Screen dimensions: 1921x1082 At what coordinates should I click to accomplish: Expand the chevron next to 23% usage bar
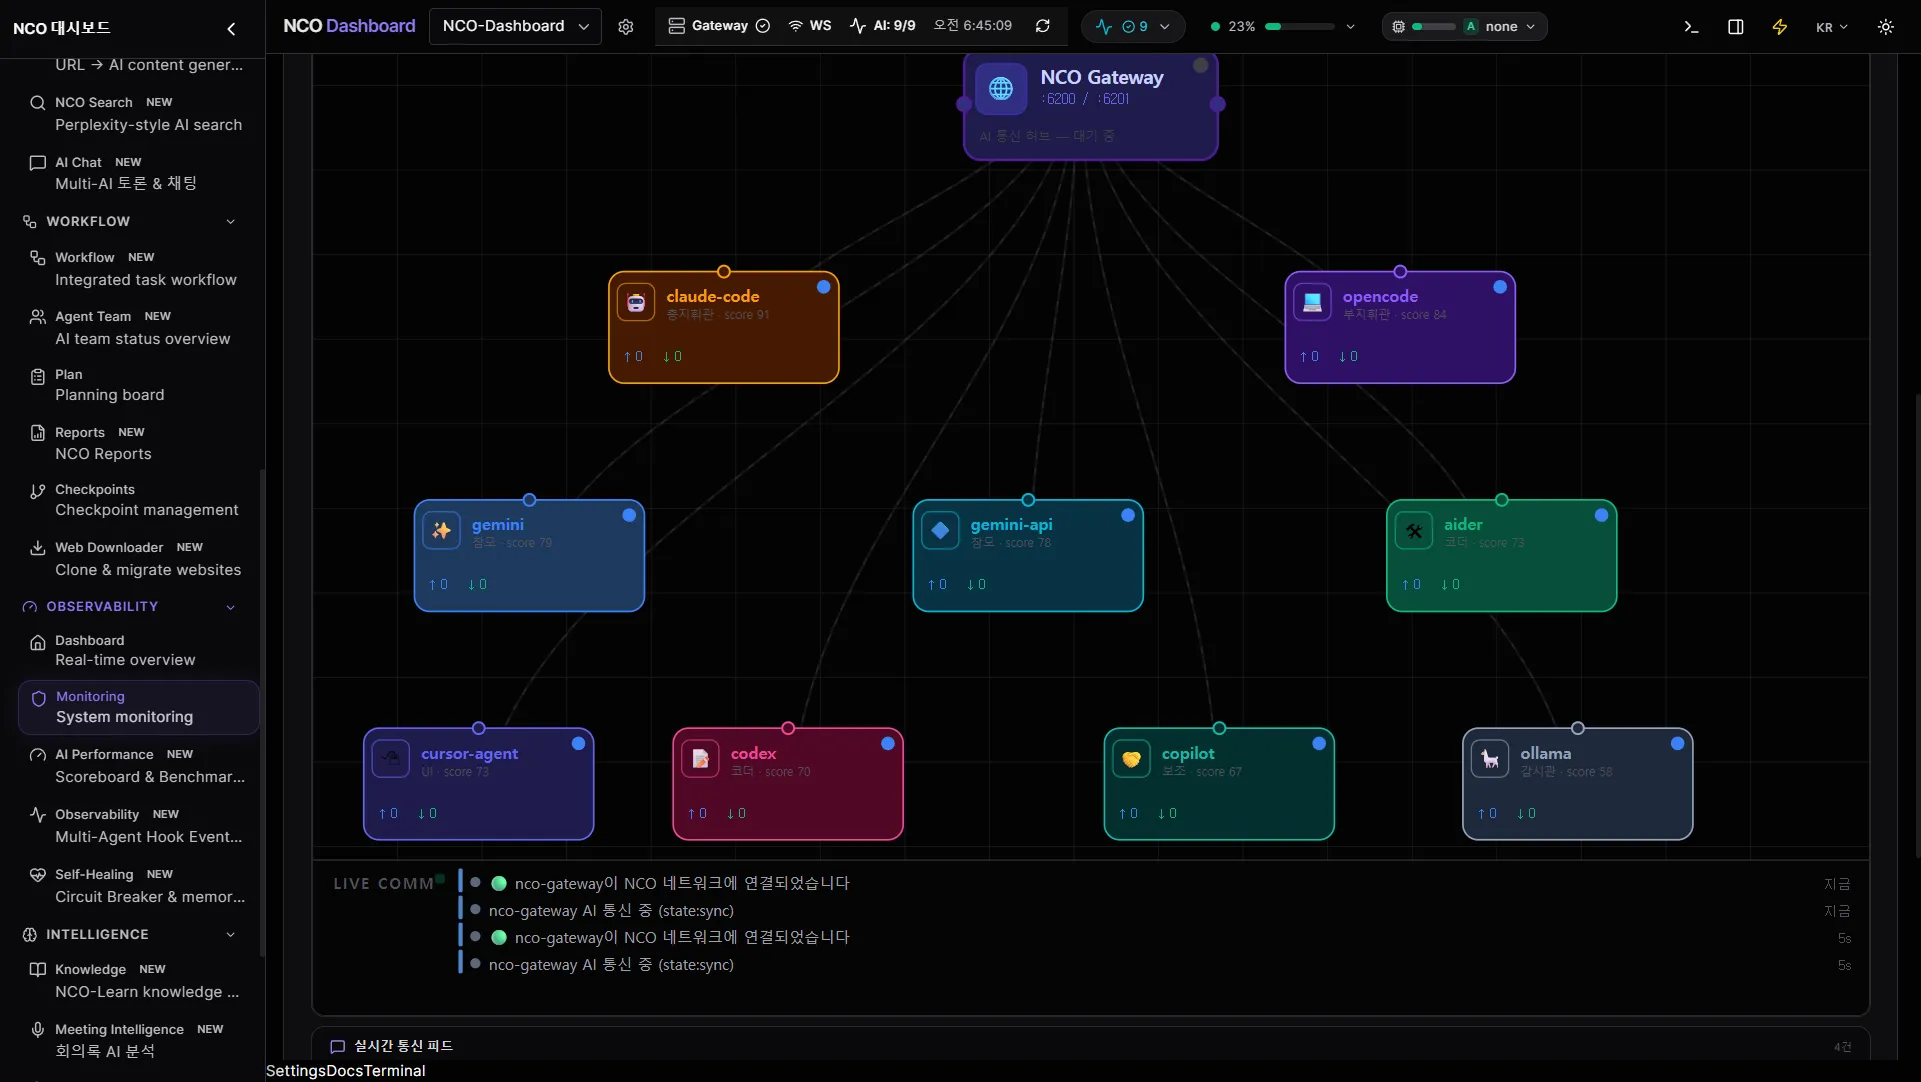pyautogui.click(x=1351, y=27)
